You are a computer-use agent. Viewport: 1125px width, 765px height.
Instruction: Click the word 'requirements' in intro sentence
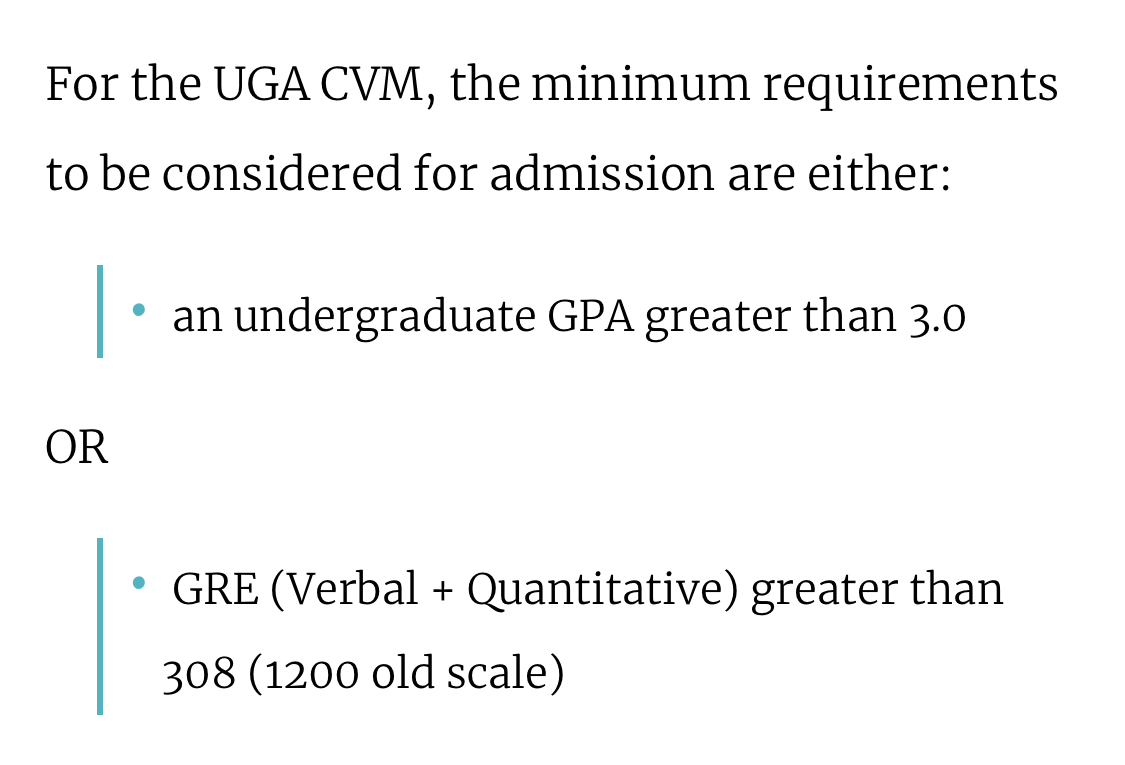point(910,87)
